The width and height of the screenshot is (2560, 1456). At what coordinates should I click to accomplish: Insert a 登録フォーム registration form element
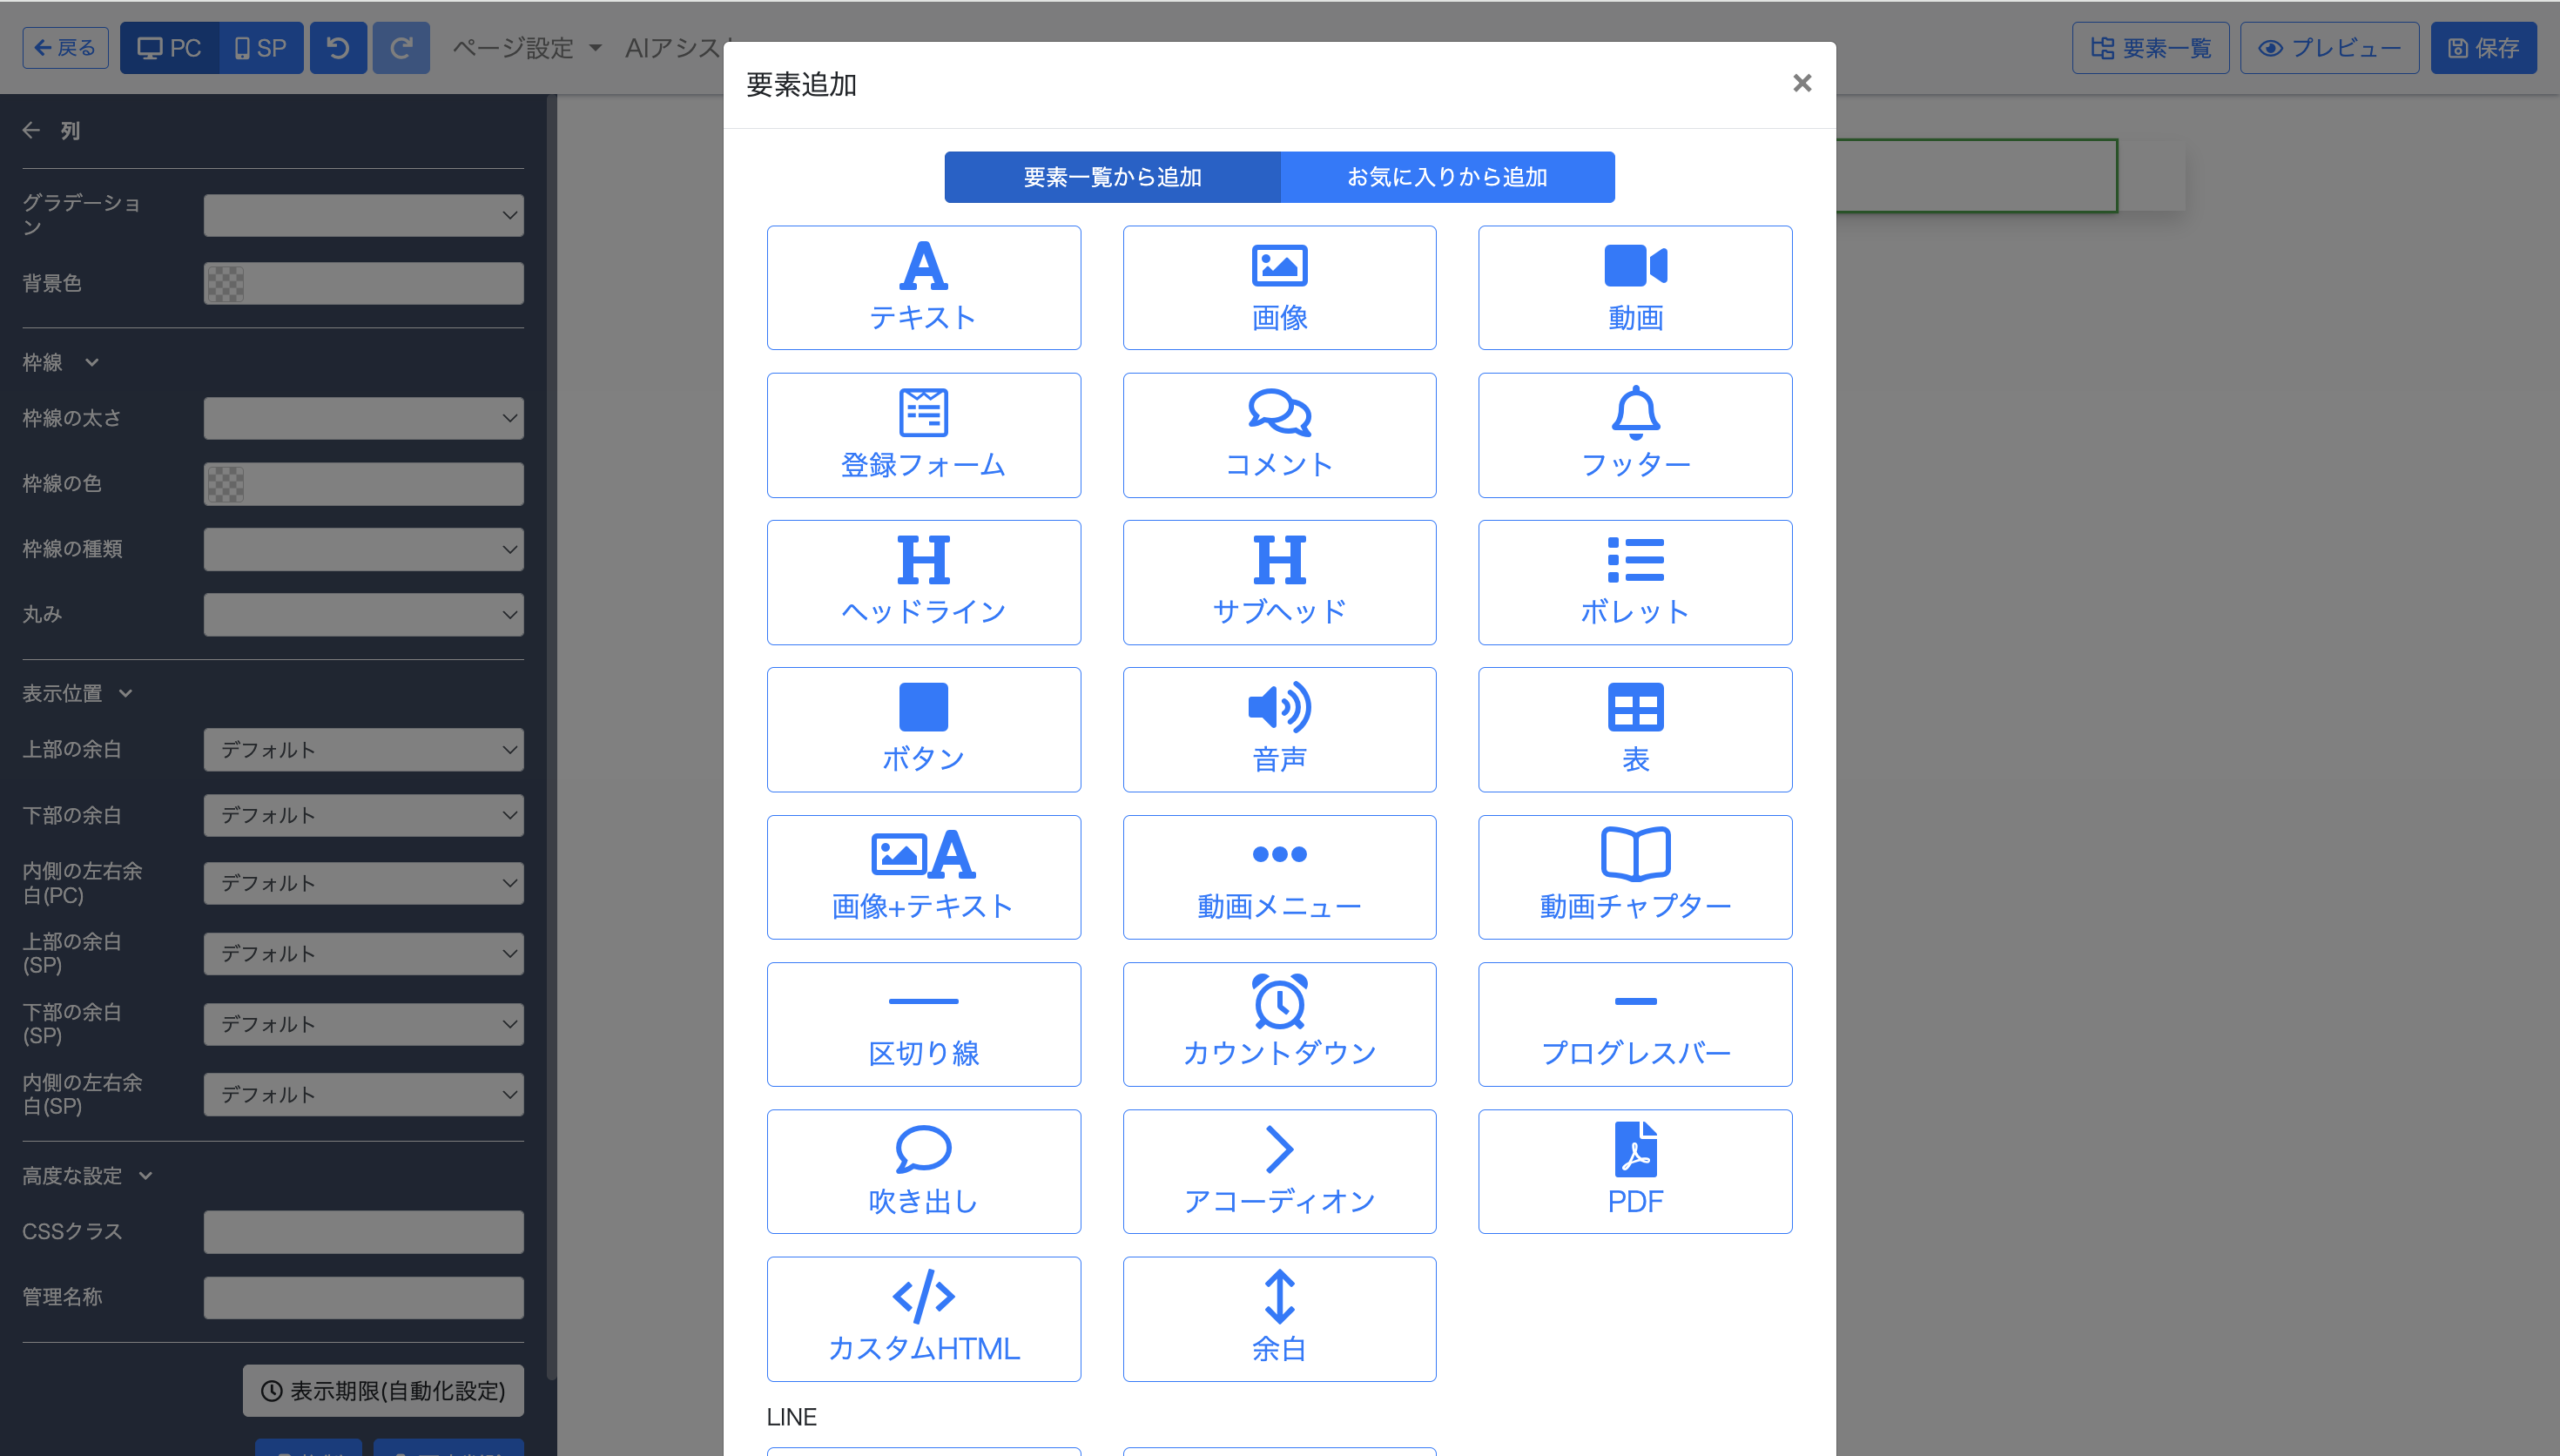923,434
